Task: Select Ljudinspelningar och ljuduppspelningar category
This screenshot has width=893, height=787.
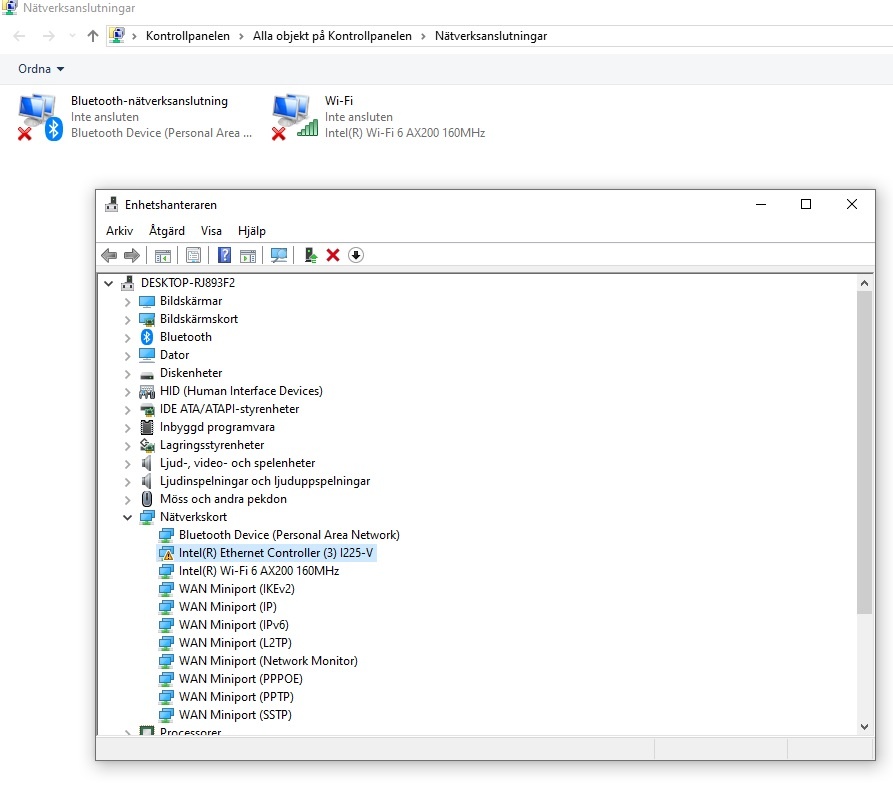Action: coord(265,481)
